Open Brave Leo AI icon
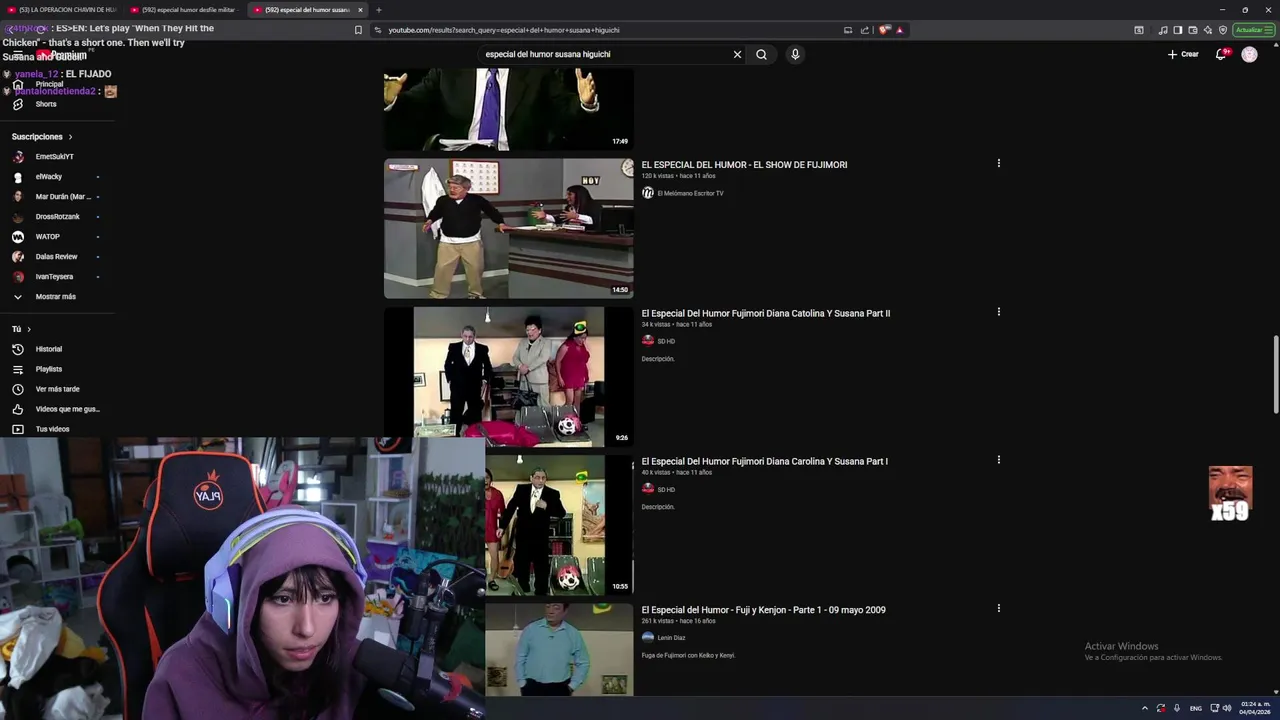Screen dimensions: 1280x720 pyautogui.click(x=1208, y=30)
